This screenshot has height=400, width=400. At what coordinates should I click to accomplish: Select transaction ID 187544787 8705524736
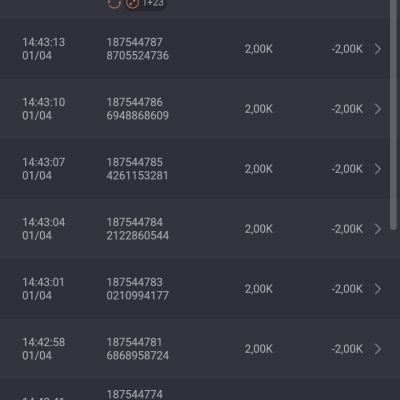click(138, 49)
